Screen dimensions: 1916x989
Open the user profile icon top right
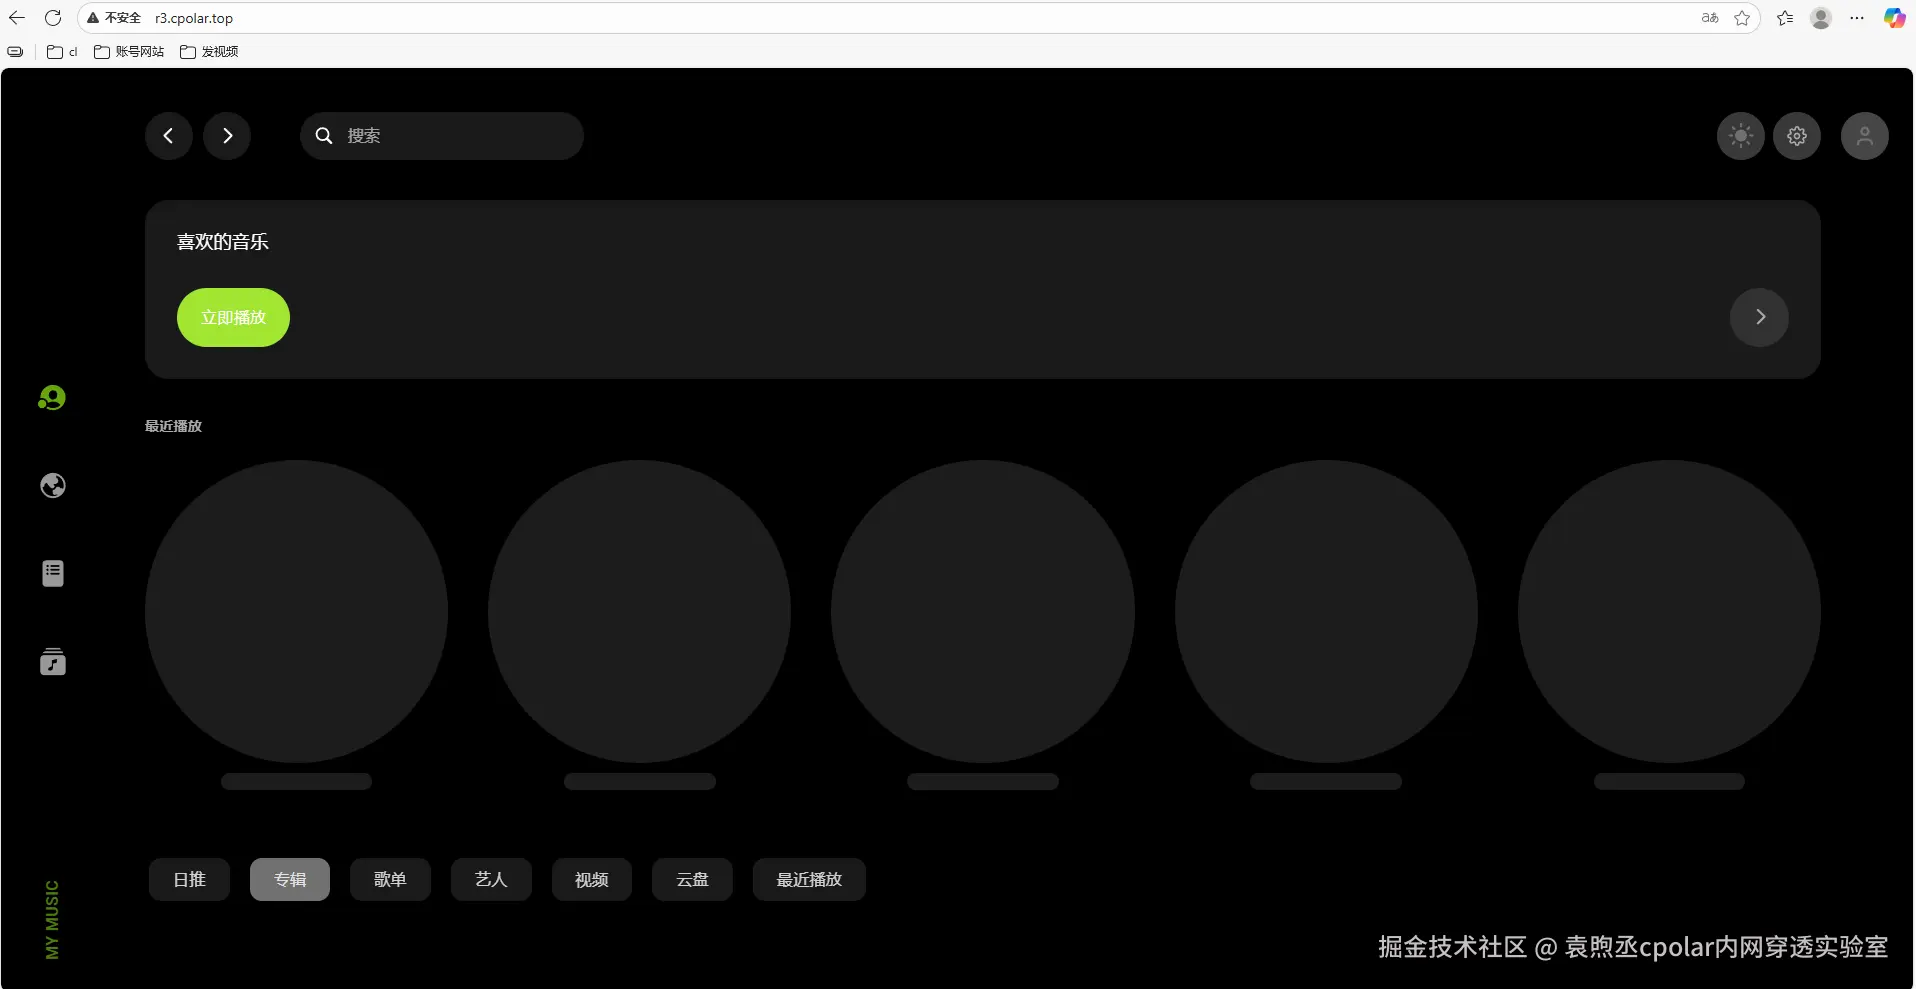pyautogui.click(x=1865, y=136)
